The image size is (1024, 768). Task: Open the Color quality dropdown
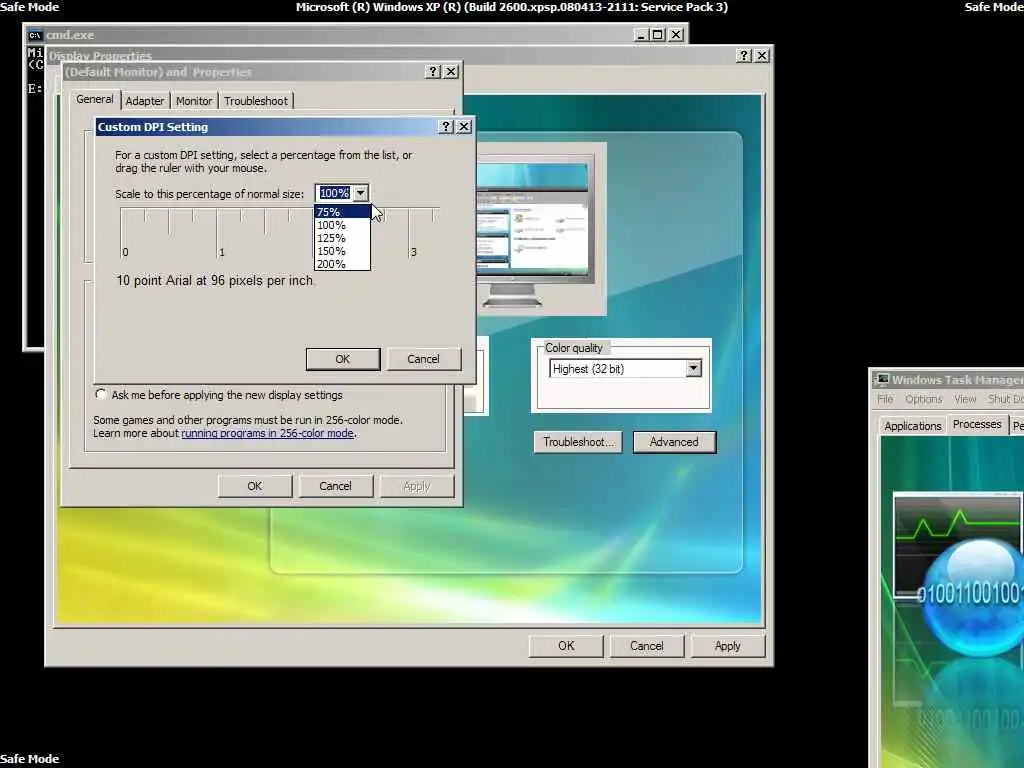click(x=694, y=368)
